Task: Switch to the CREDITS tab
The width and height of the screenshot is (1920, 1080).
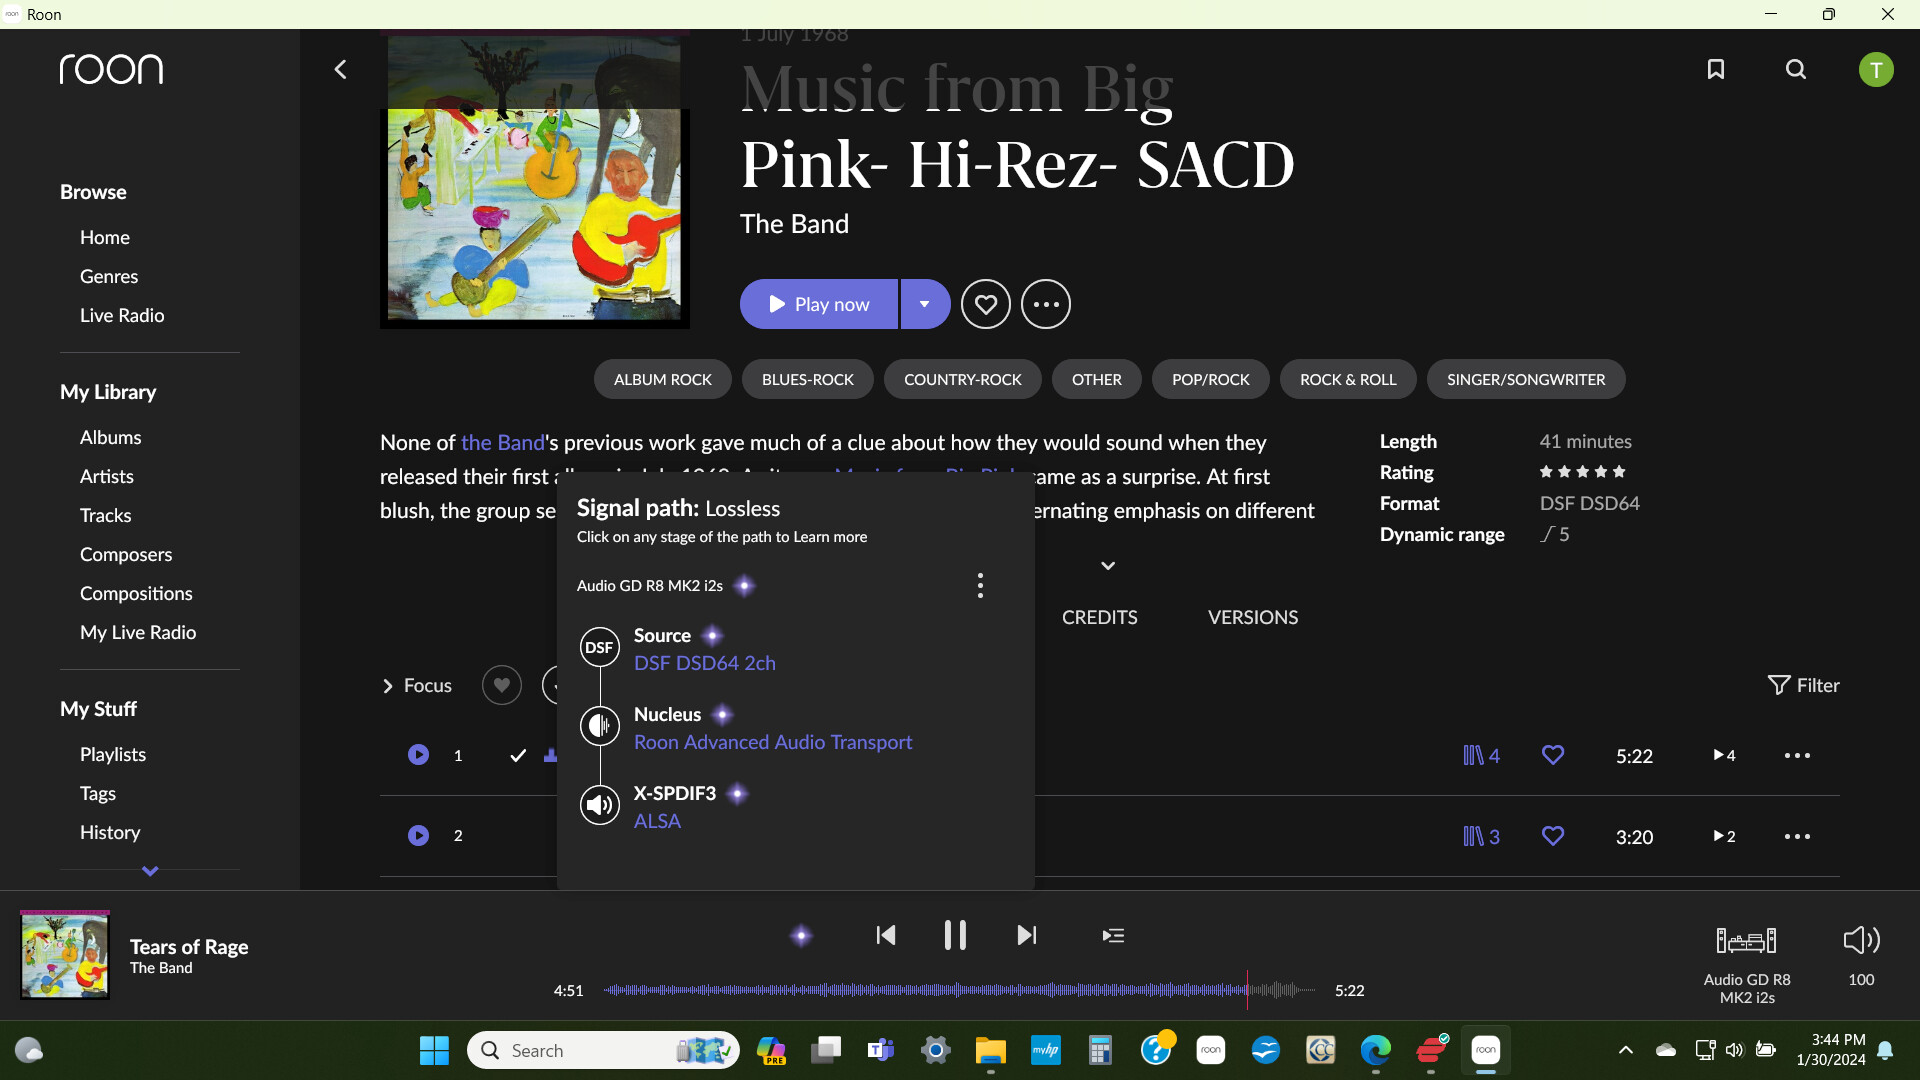Action: click(1099, 617)
